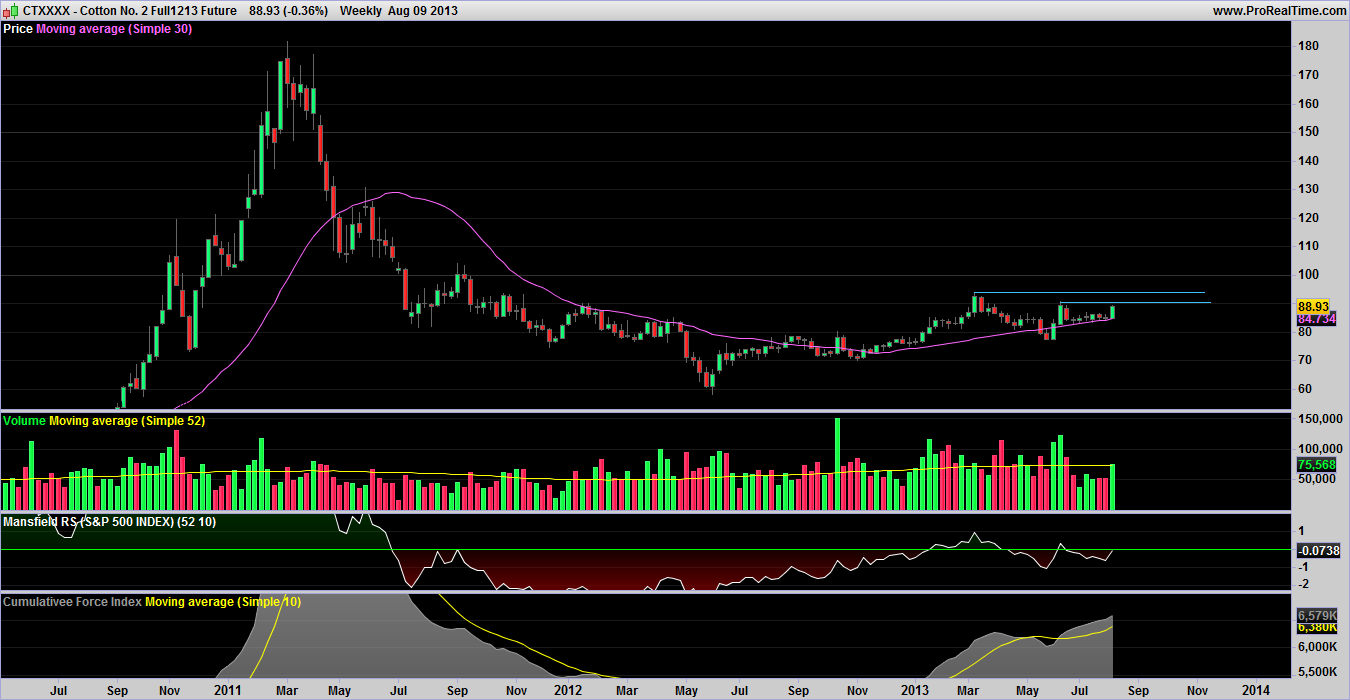Screen dimensions: 1350x700
Task: Select the Volume indicator label
Action: [x=24, y=421]
